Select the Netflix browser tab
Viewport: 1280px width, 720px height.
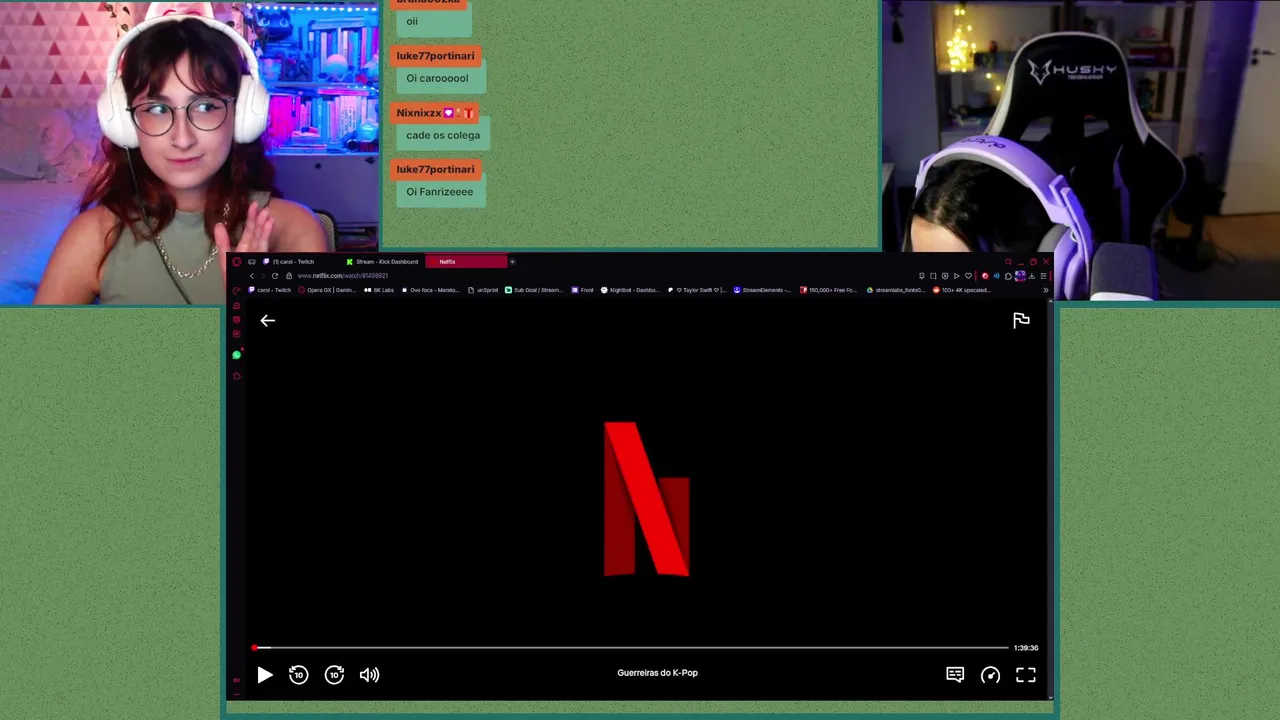pyautogui.click(x=466, y=262)
